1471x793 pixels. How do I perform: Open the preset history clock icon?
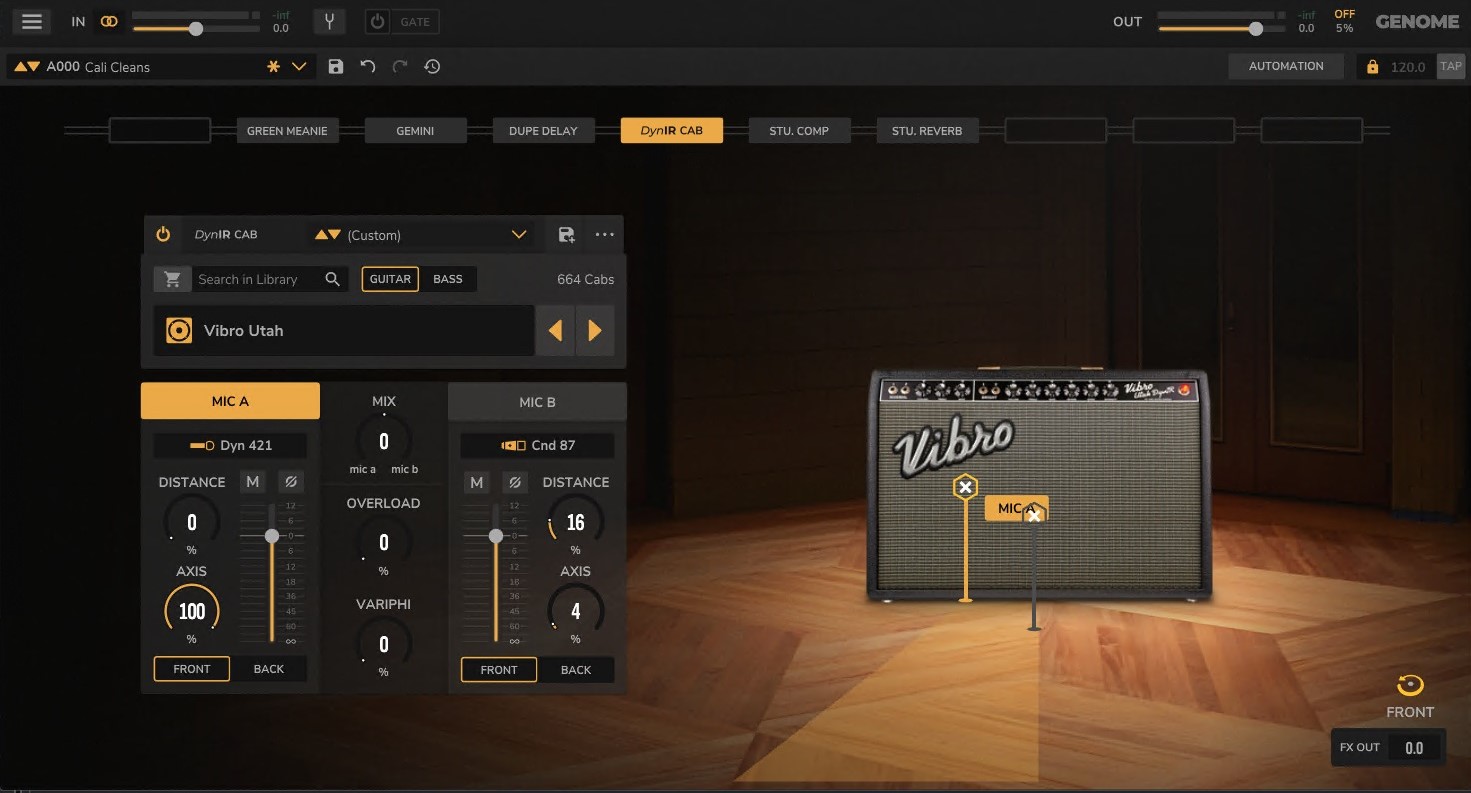(x=432, y=66)
